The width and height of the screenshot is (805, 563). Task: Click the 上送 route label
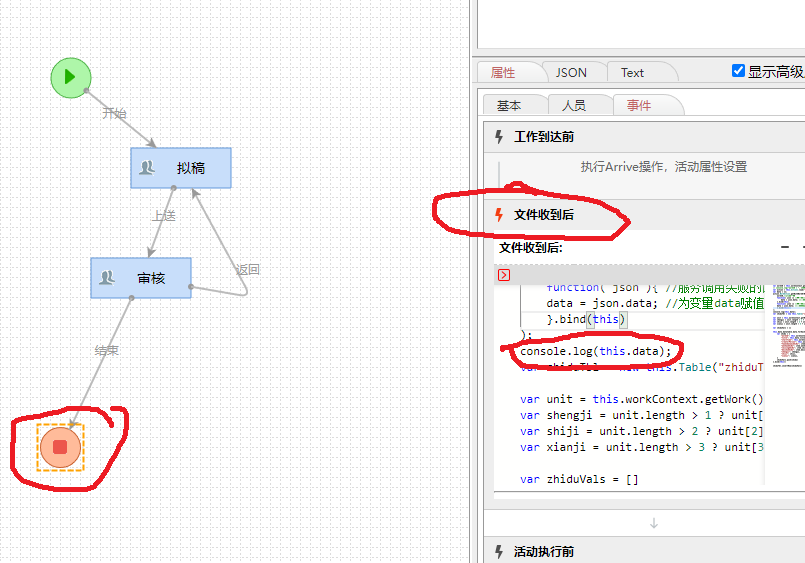tap(164, 216)
